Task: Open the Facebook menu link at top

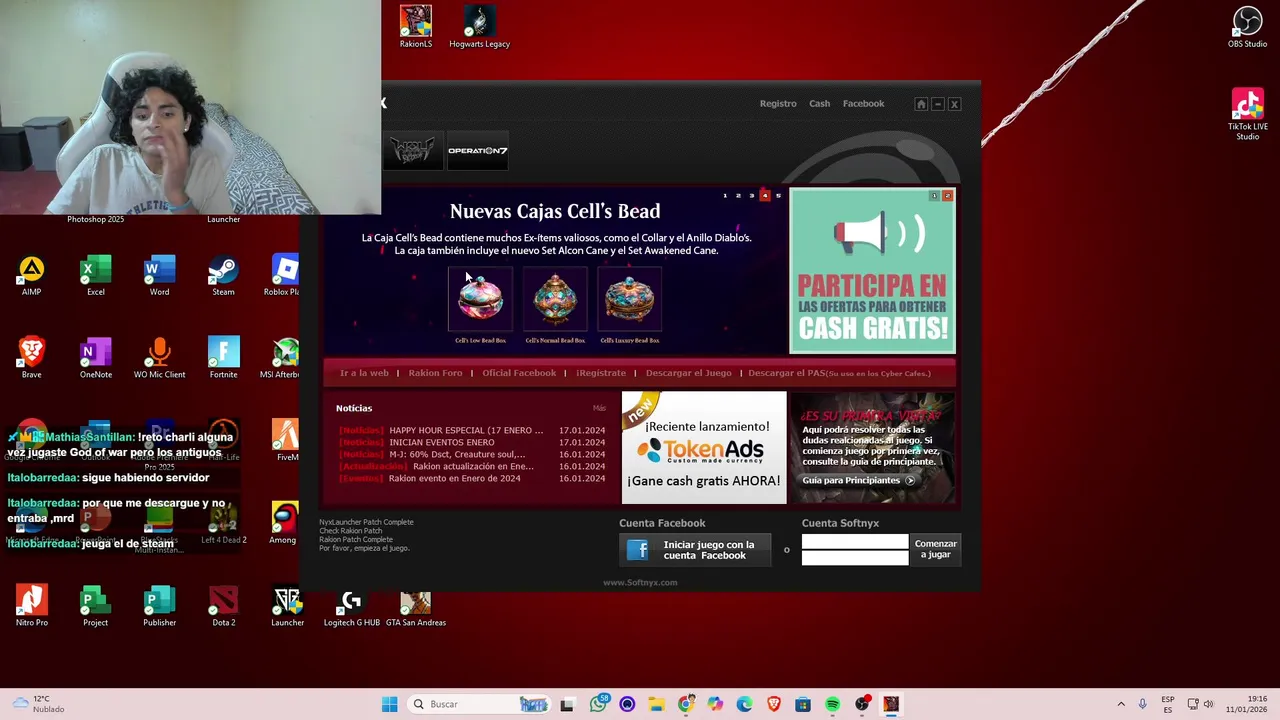Action: tap(863, 104)
